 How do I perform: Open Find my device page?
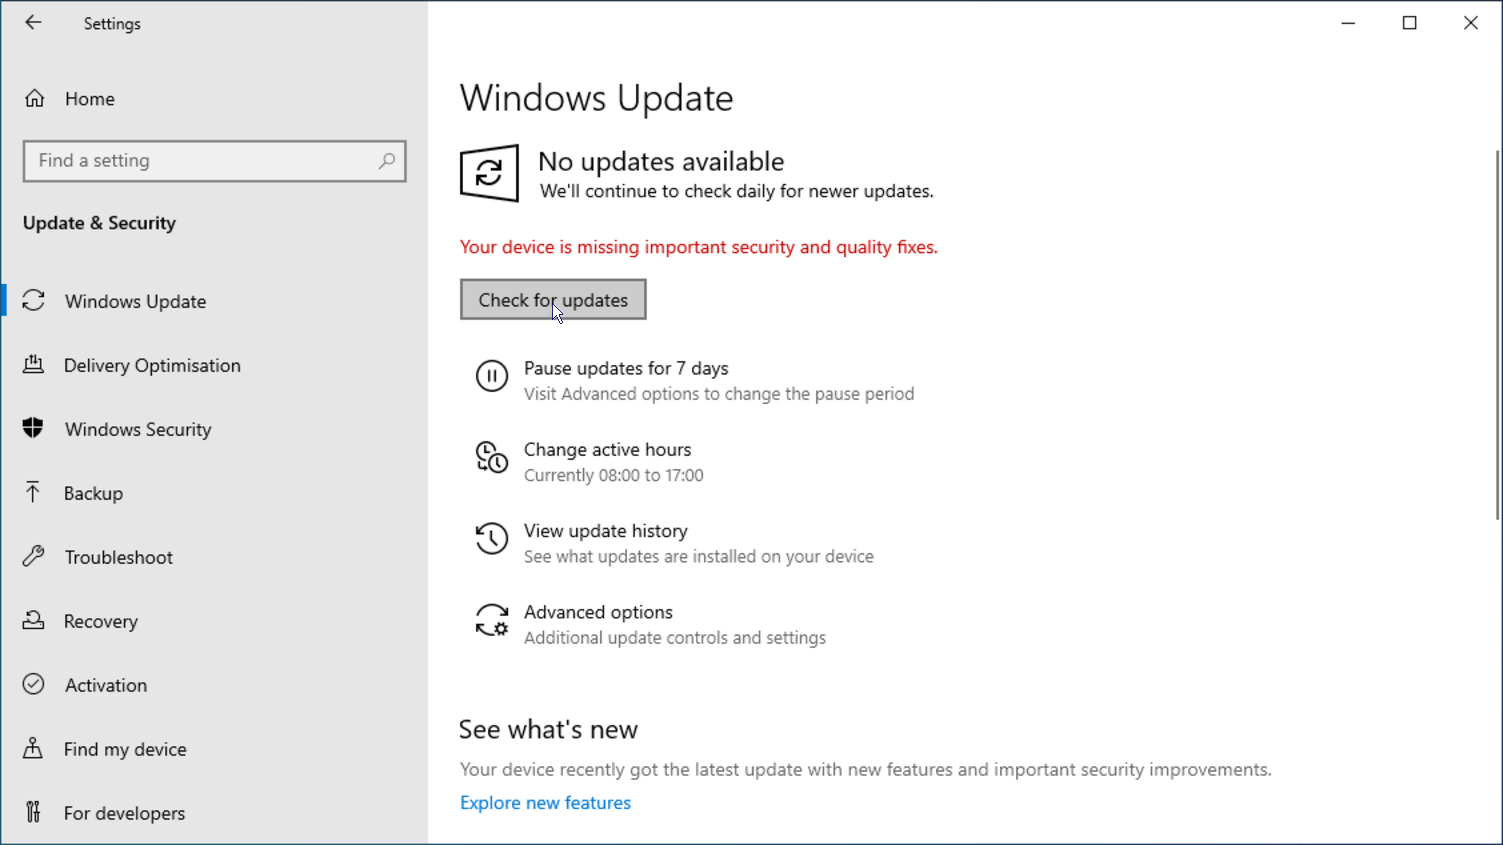coord(125,749)
